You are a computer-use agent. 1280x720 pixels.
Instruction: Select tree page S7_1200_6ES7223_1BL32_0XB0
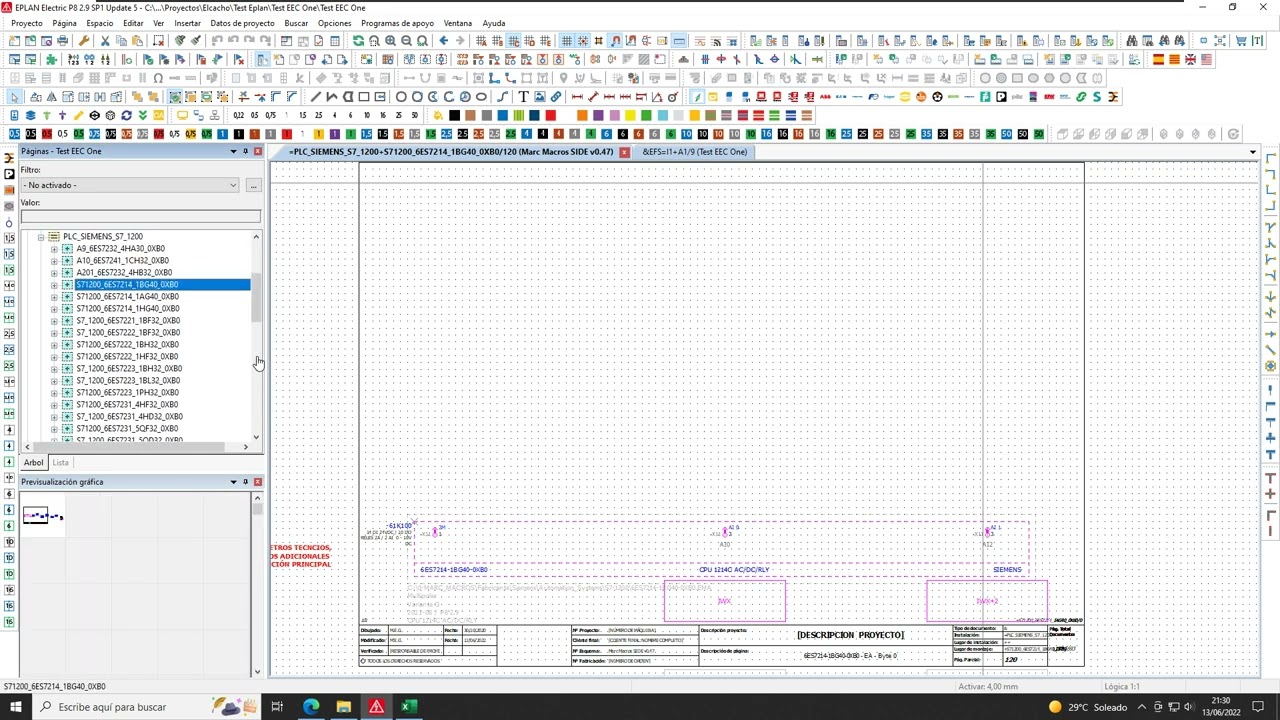127,380
